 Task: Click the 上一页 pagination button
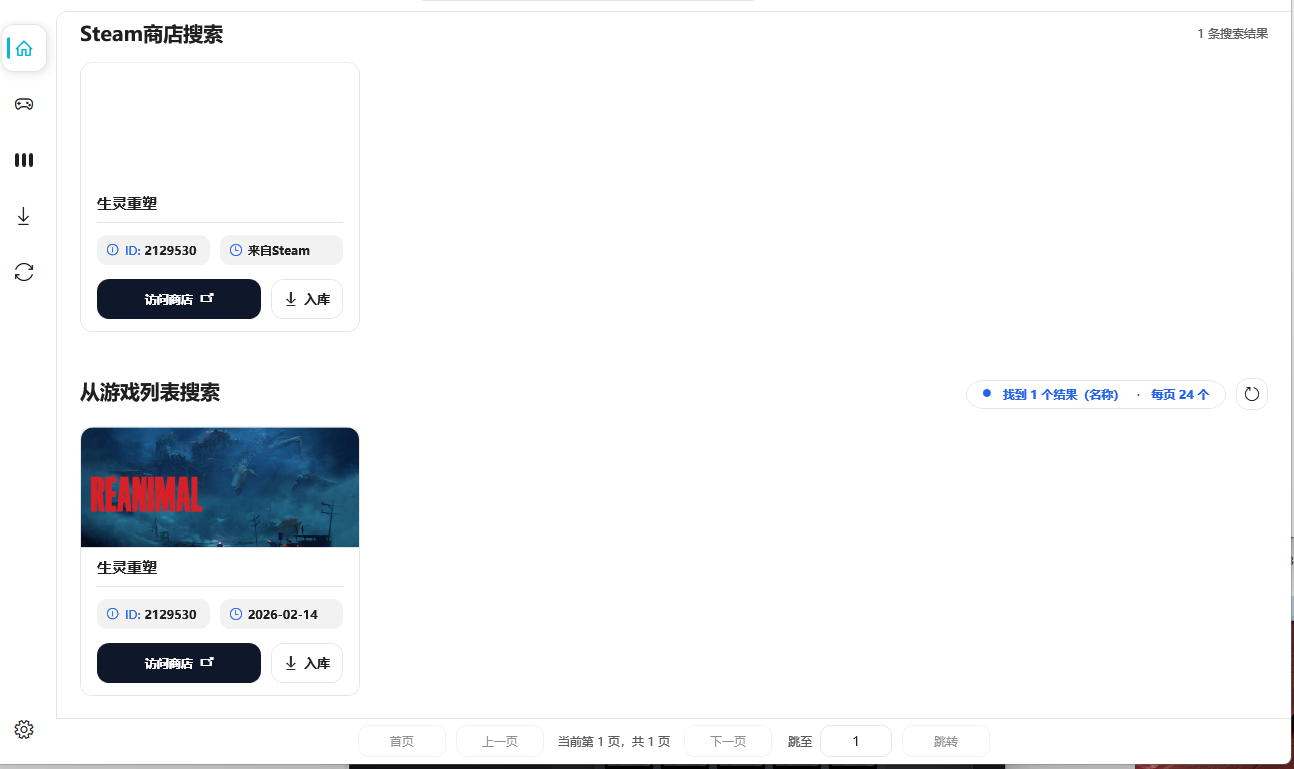click(500, 741)
